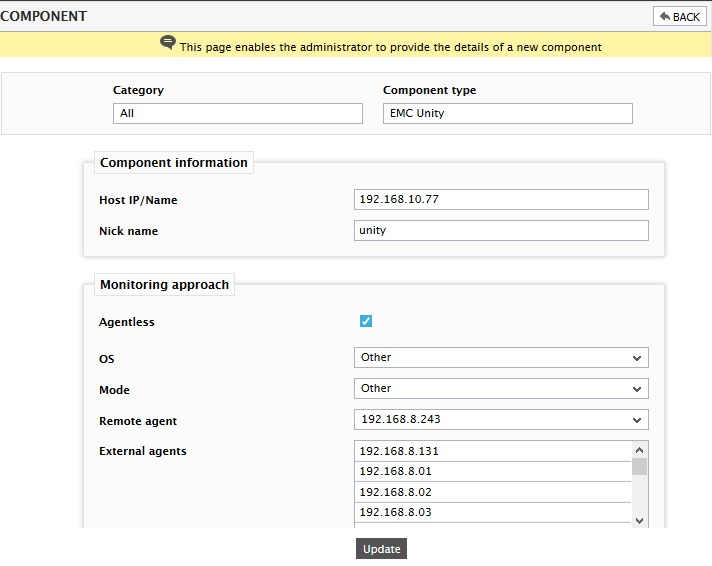Click the BACK button
This screenshot has height=566, width=712.
(x=680, y=16)
